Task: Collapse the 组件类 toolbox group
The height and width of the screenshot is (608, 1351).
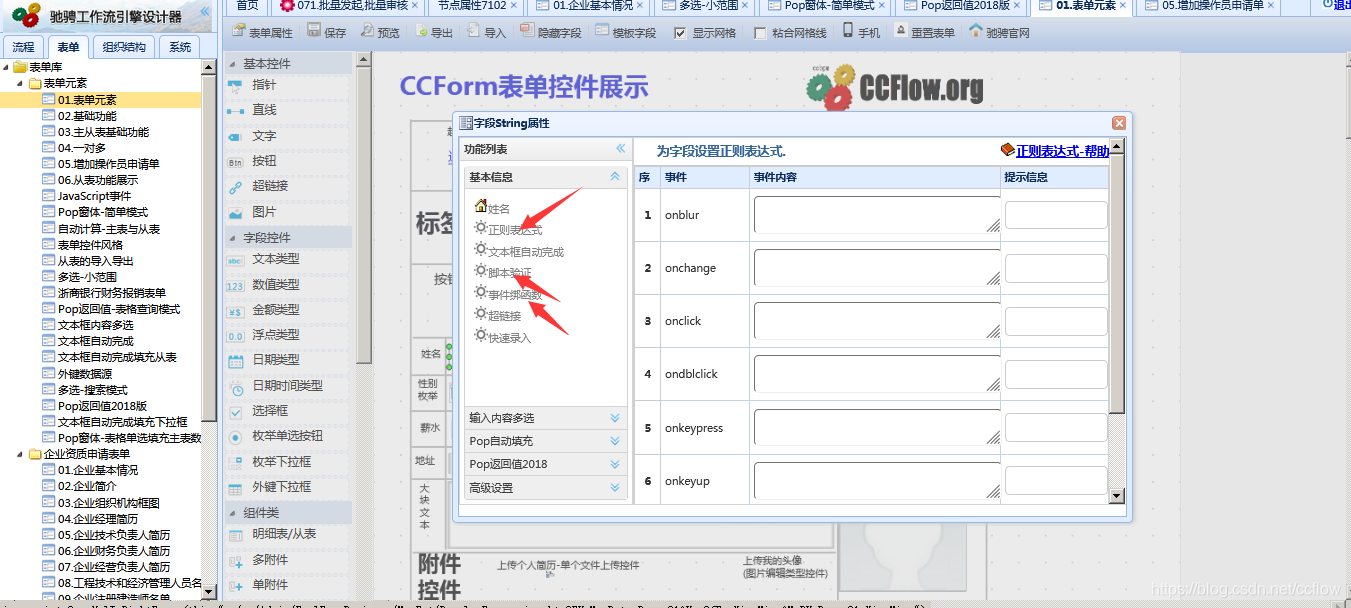Action: [231, 513]
